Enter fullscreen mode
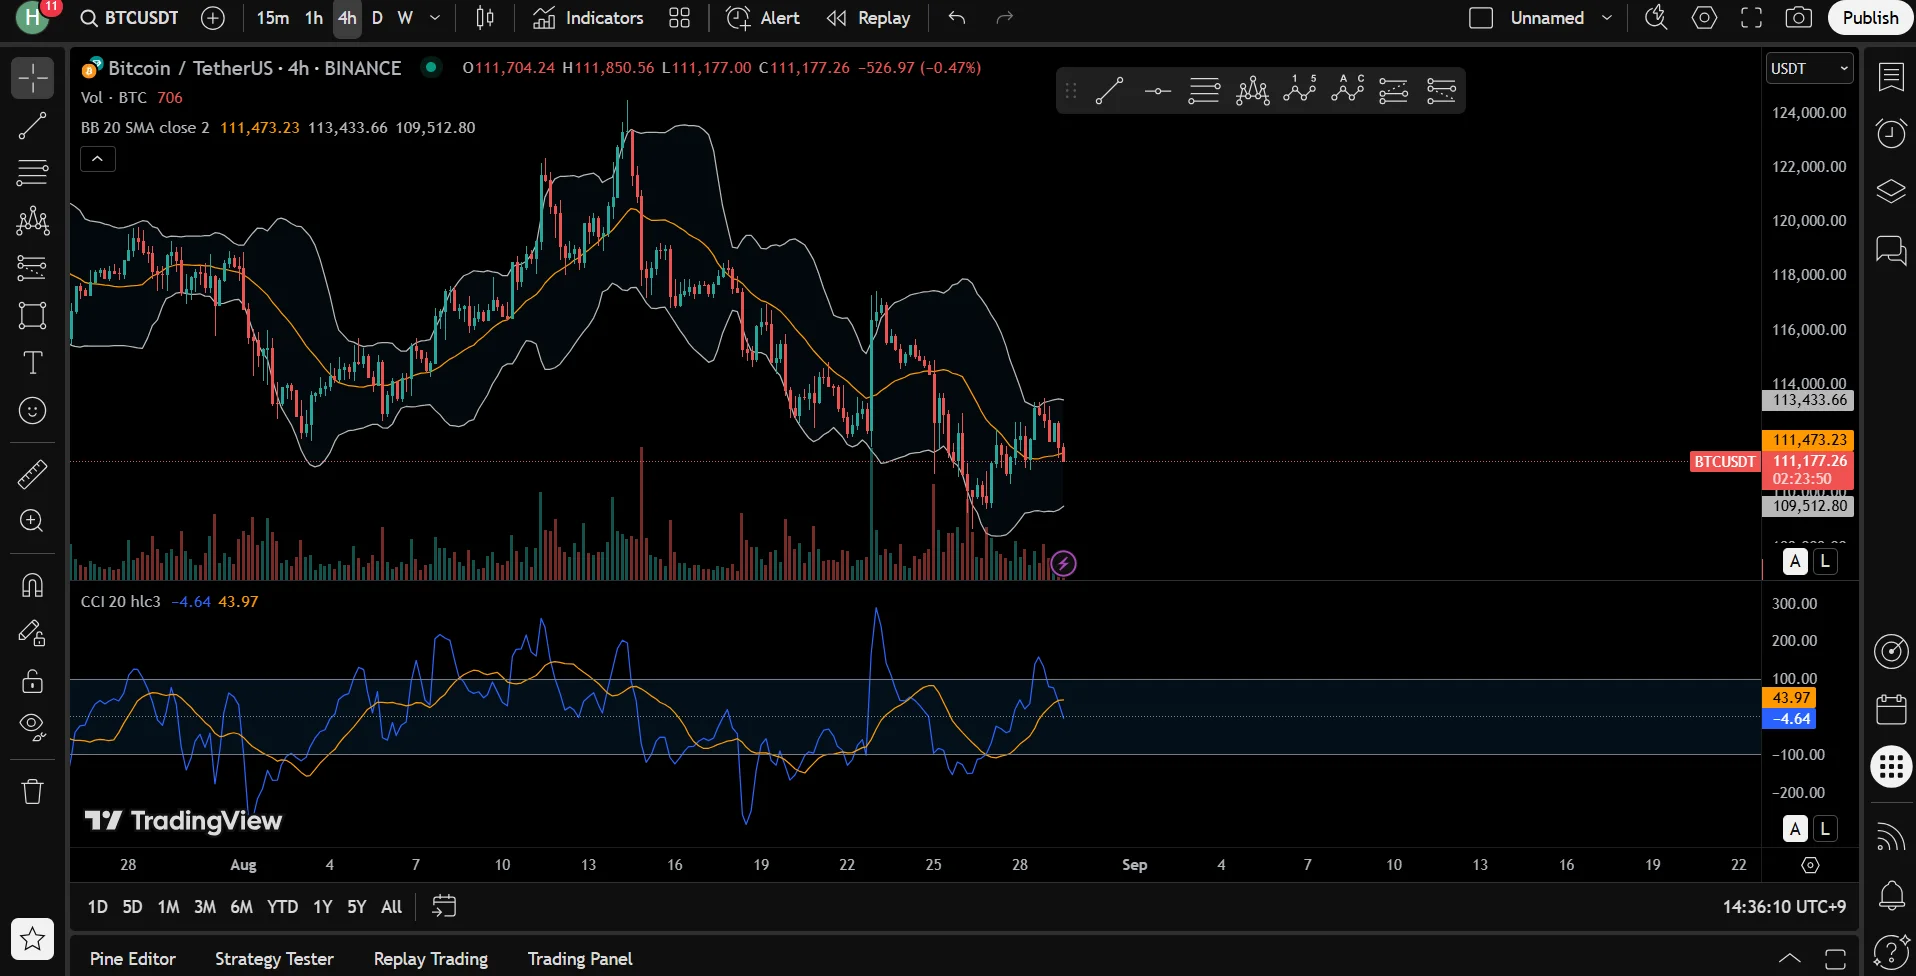Image resolution: width=1916 pixels, height=976 pixels. tap(1751, 18)
